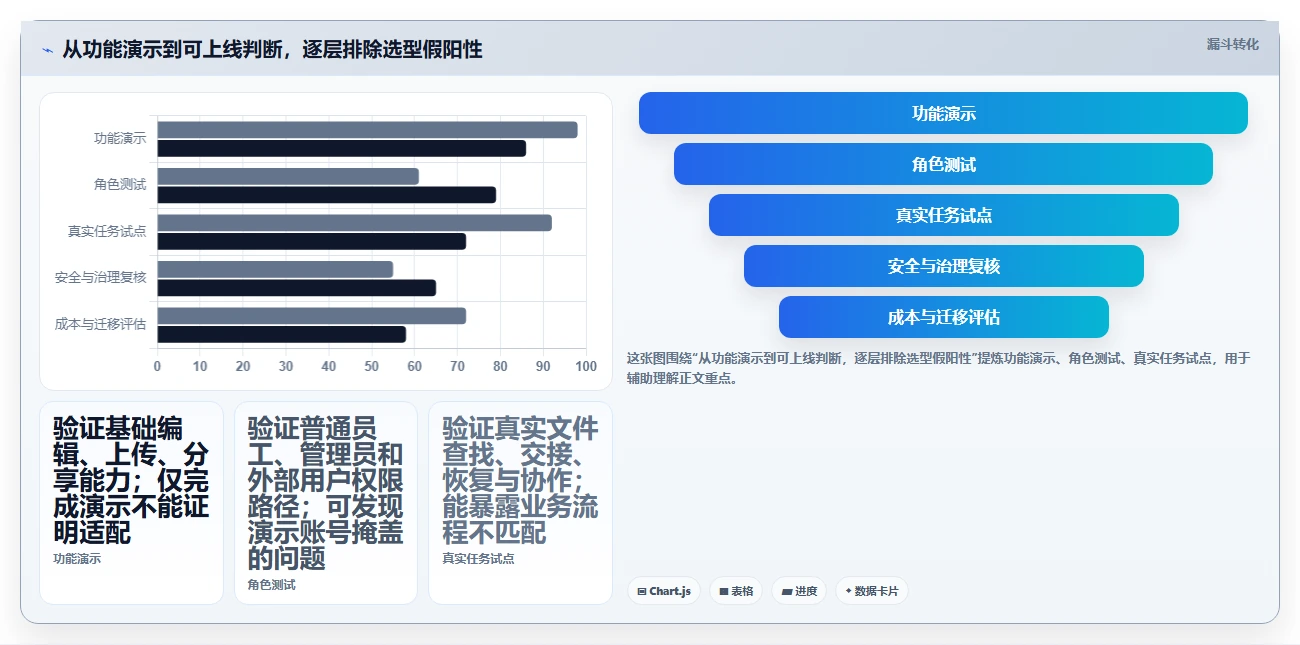Click the x-axis value 30
The width and height of the screenshot is (1300, 645).
[286, 366]
